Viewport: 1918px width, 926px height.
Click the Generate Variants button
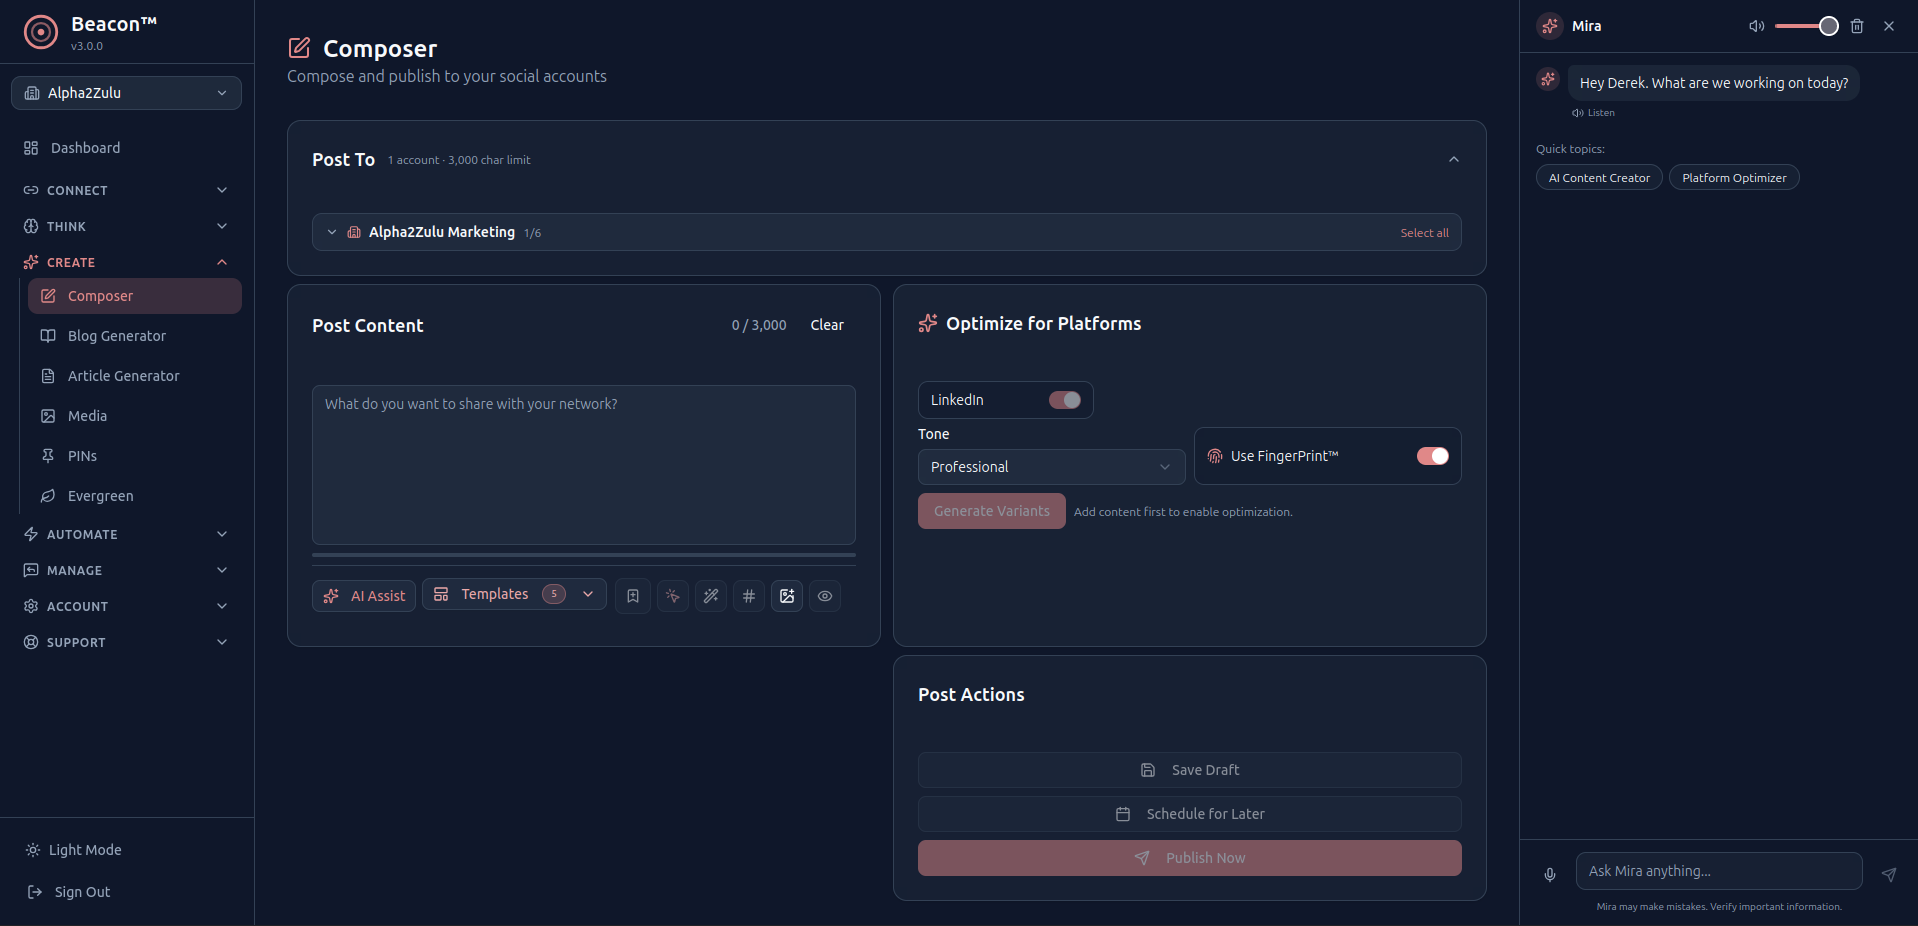(992, 511)
